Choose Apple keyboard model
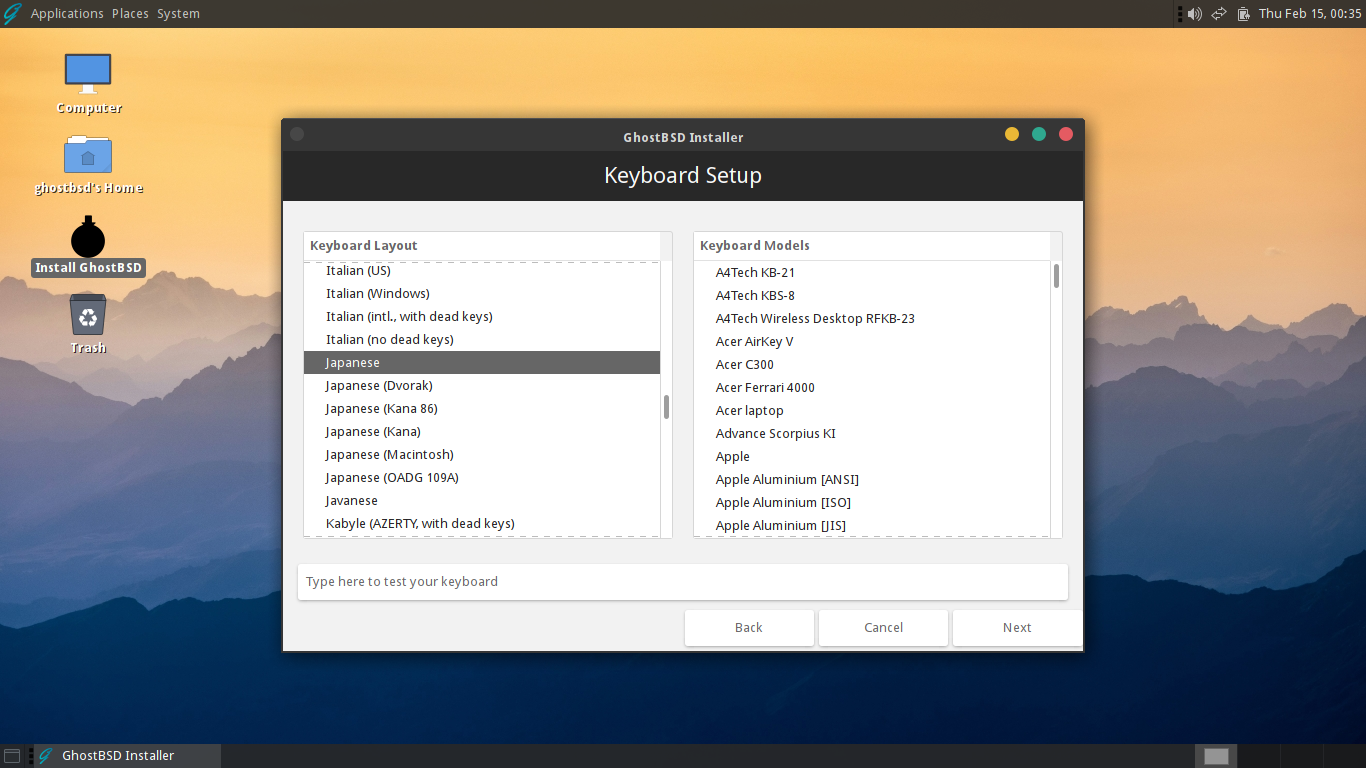Viewport: 1366px width, 768px height. pyautogui.click(x=872, y=457)
